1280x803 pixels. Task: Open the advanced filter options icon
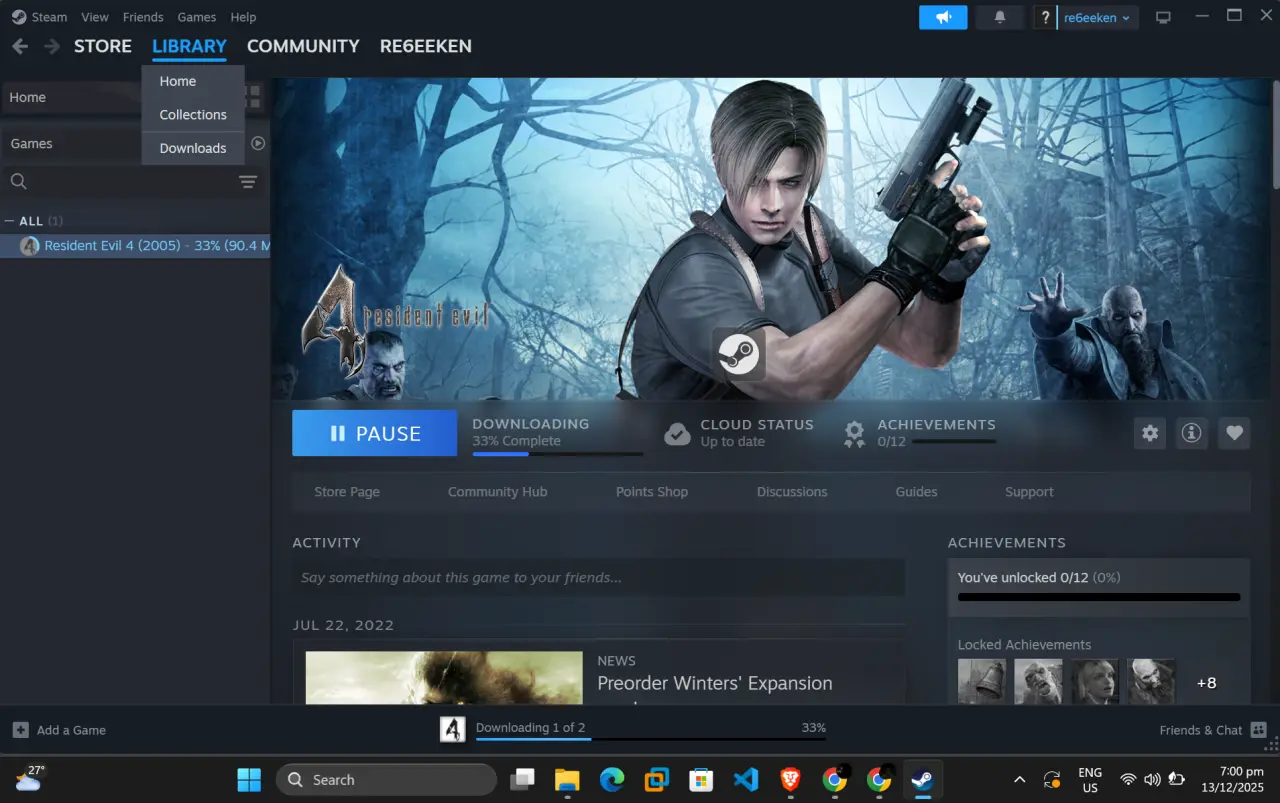coord(248,181)
